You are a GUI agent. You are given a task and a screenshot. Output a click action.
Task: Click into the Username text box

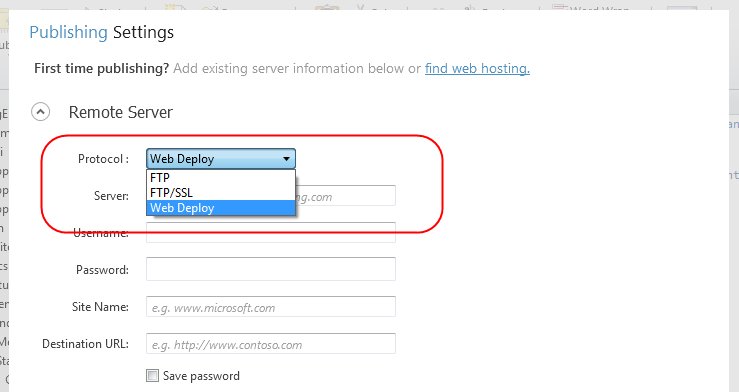point(271,233)
